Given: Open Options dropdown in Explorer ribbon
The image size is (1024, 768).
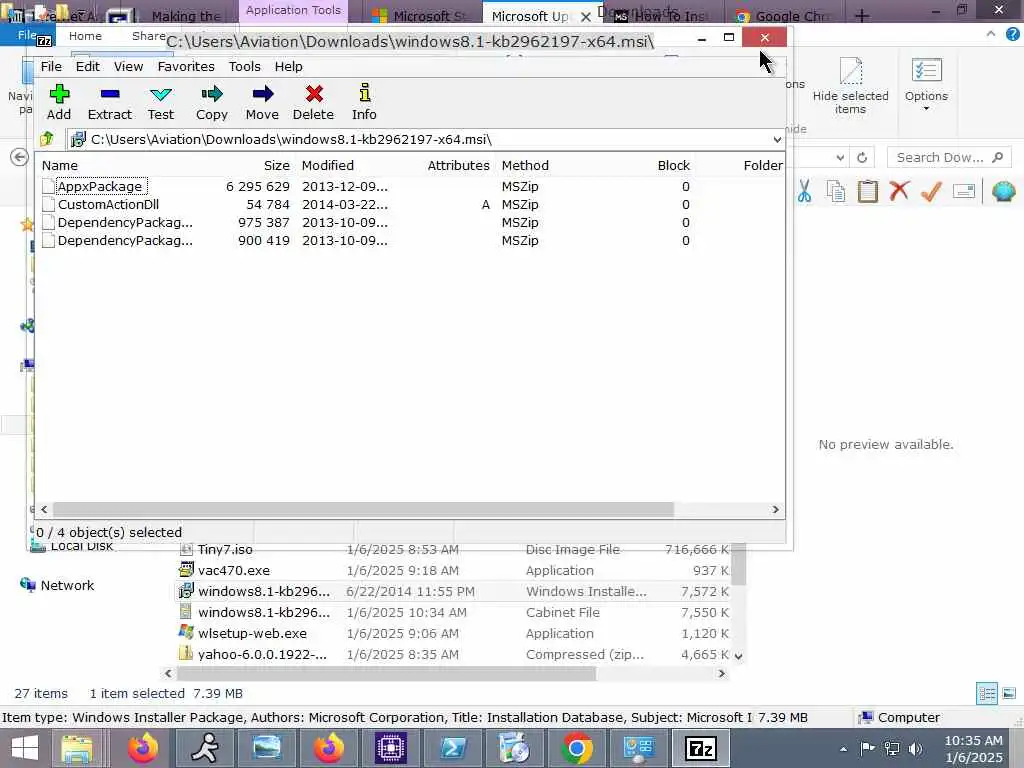Looking at the screenshot, I should point(926,86).
